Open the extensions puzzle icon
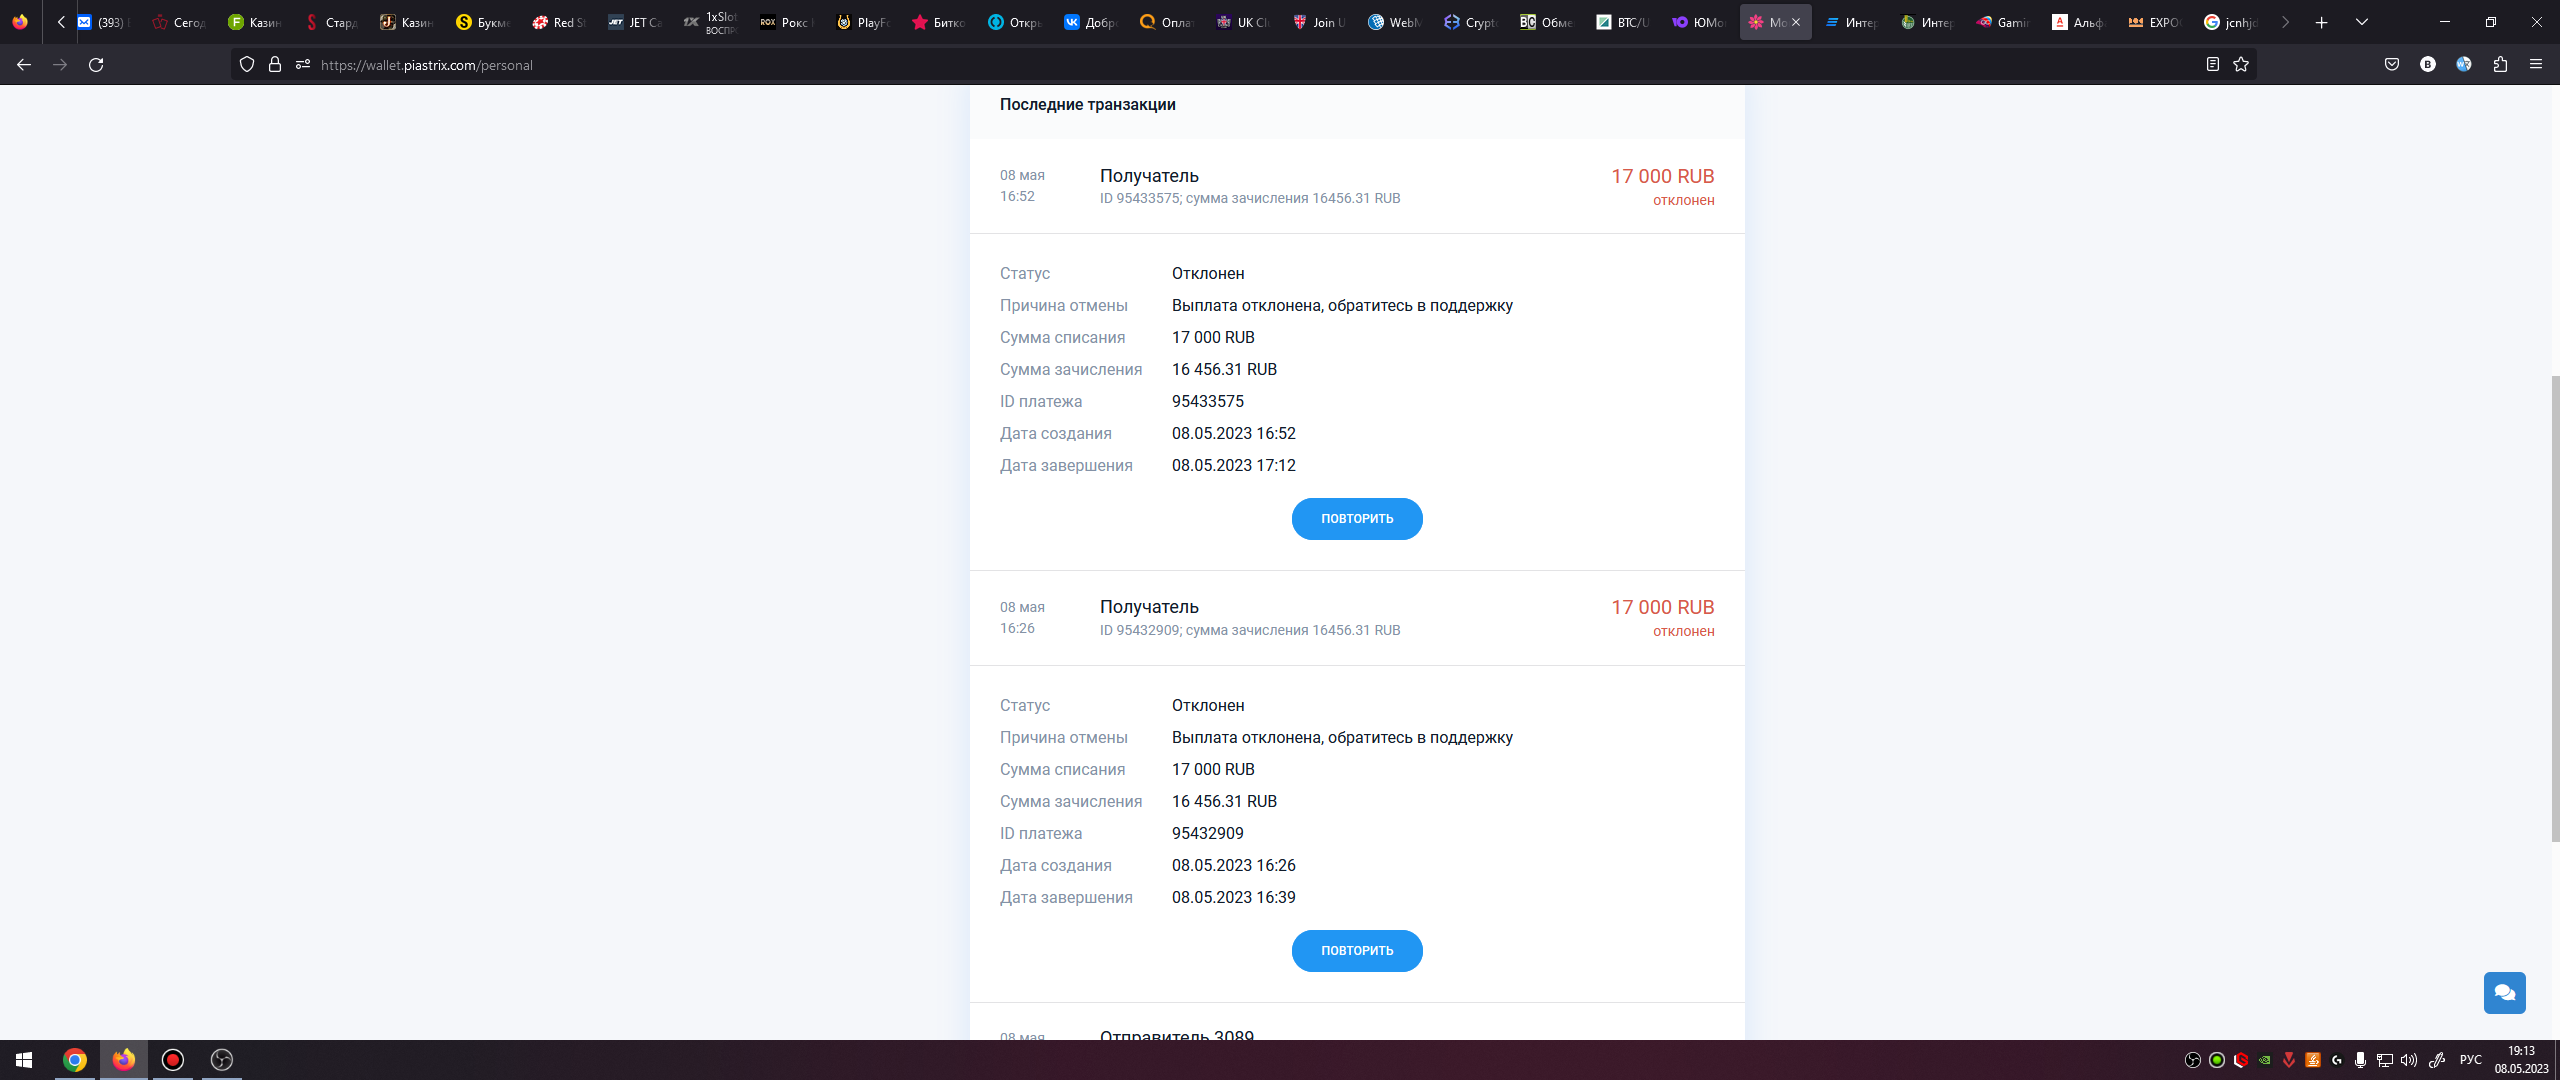Viewport: 2560px width, 1080px height. [2500, 64]
